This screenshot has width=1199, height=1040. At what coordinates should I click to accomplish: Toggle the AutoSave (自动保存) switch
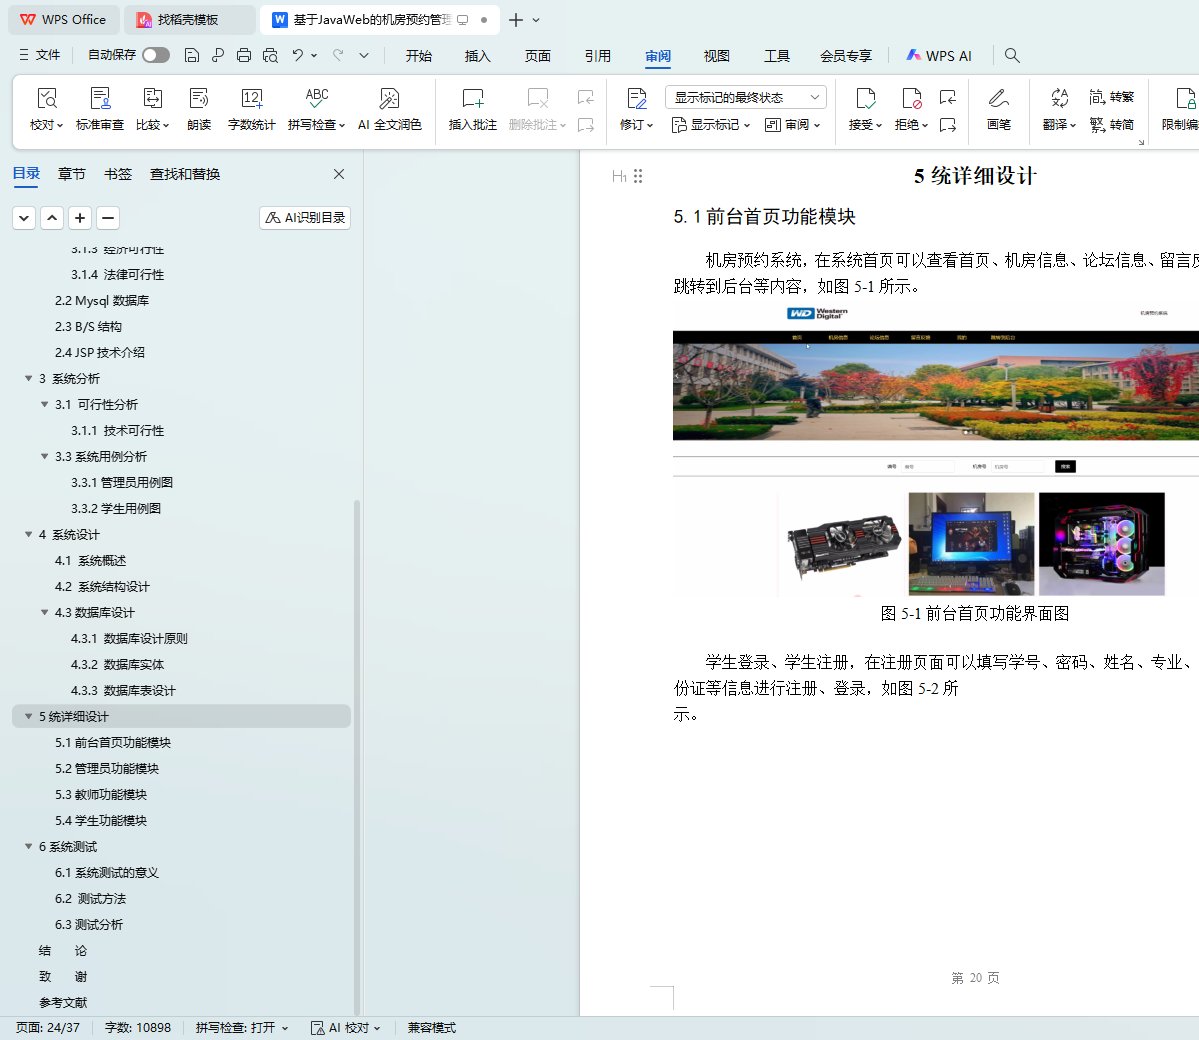click(x=156, y=55)
